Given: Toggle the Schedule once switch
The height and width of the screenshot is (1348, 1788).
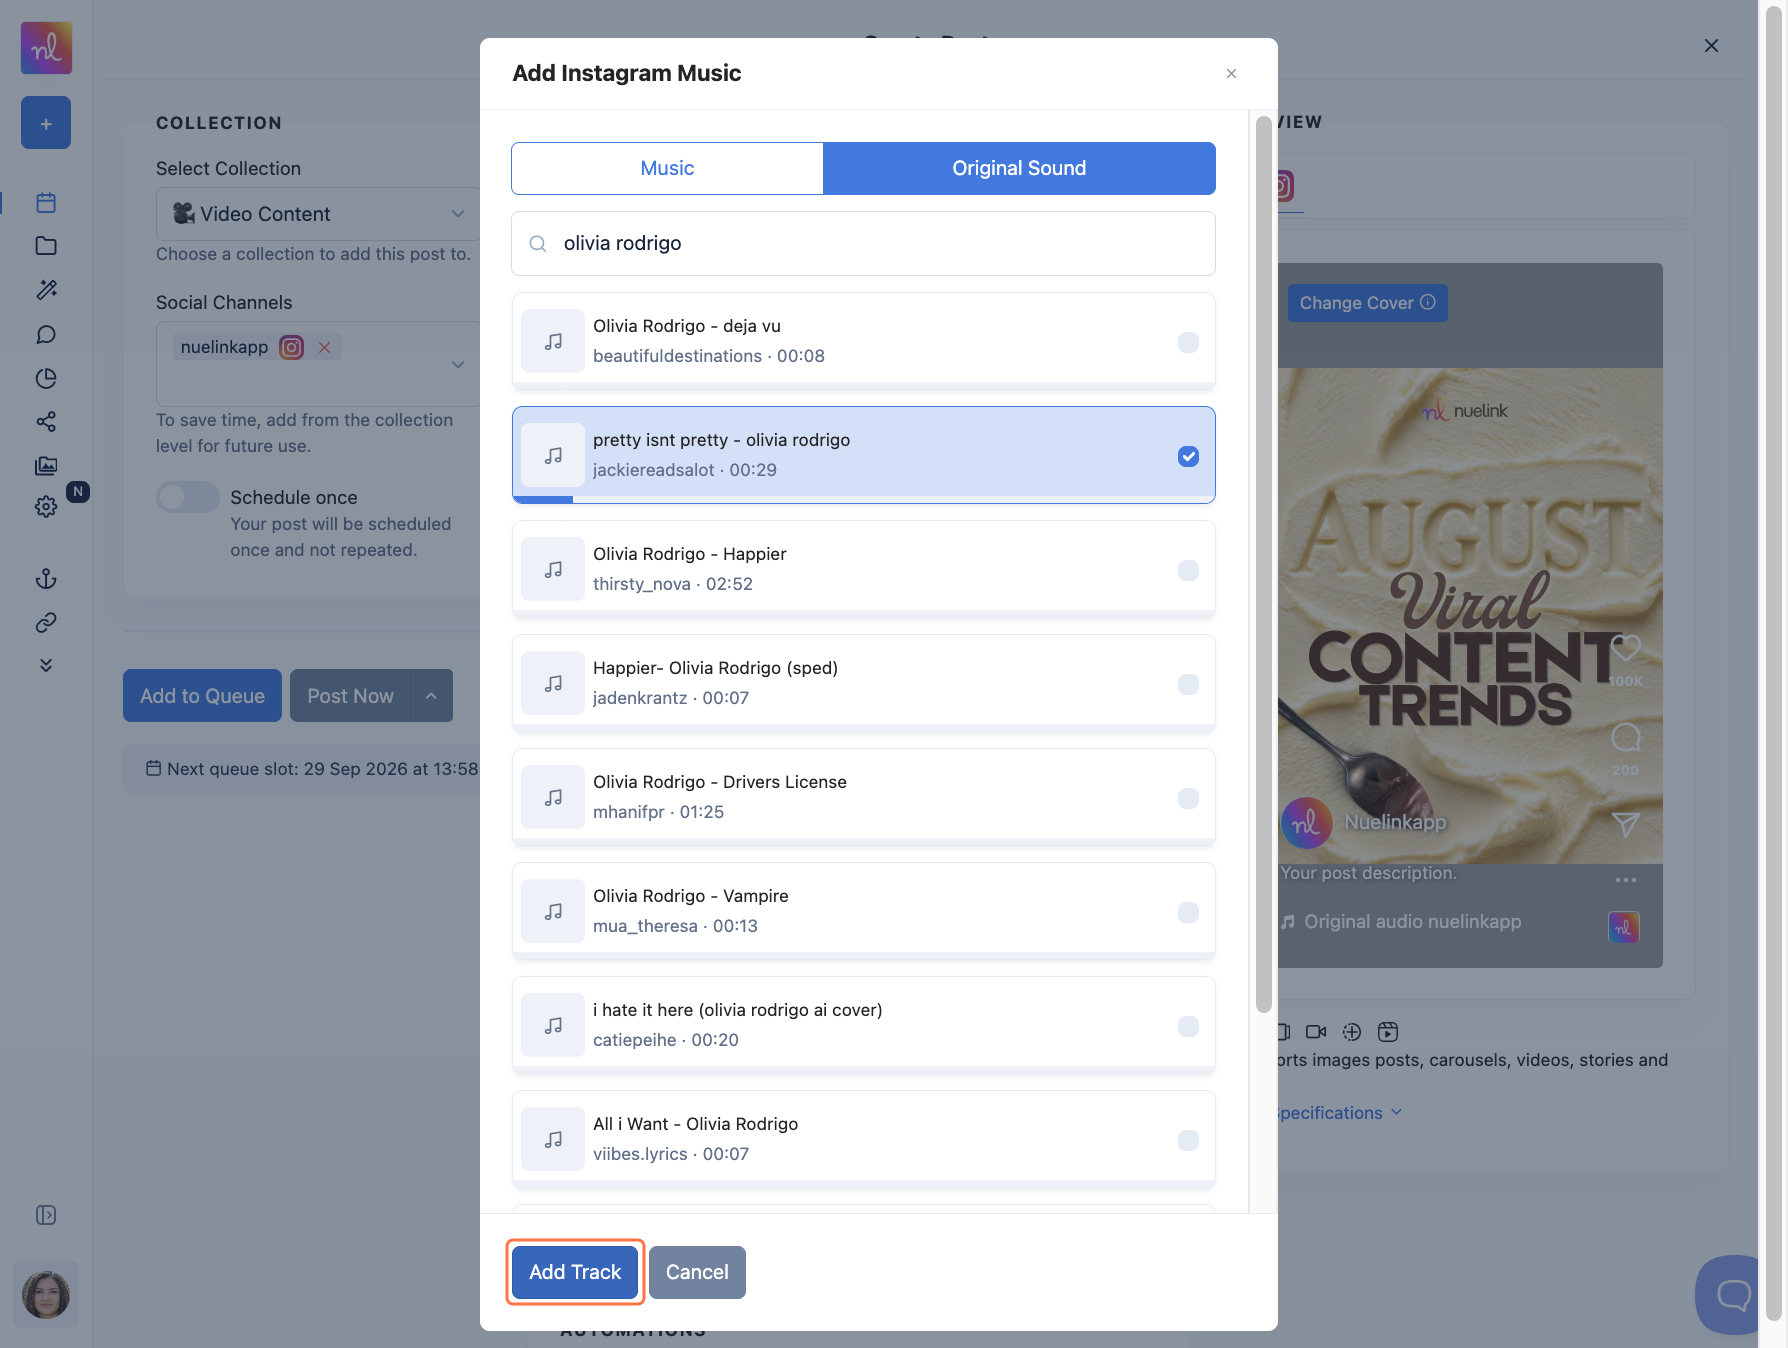Looking at the screenshot, I should pos(187,497).
